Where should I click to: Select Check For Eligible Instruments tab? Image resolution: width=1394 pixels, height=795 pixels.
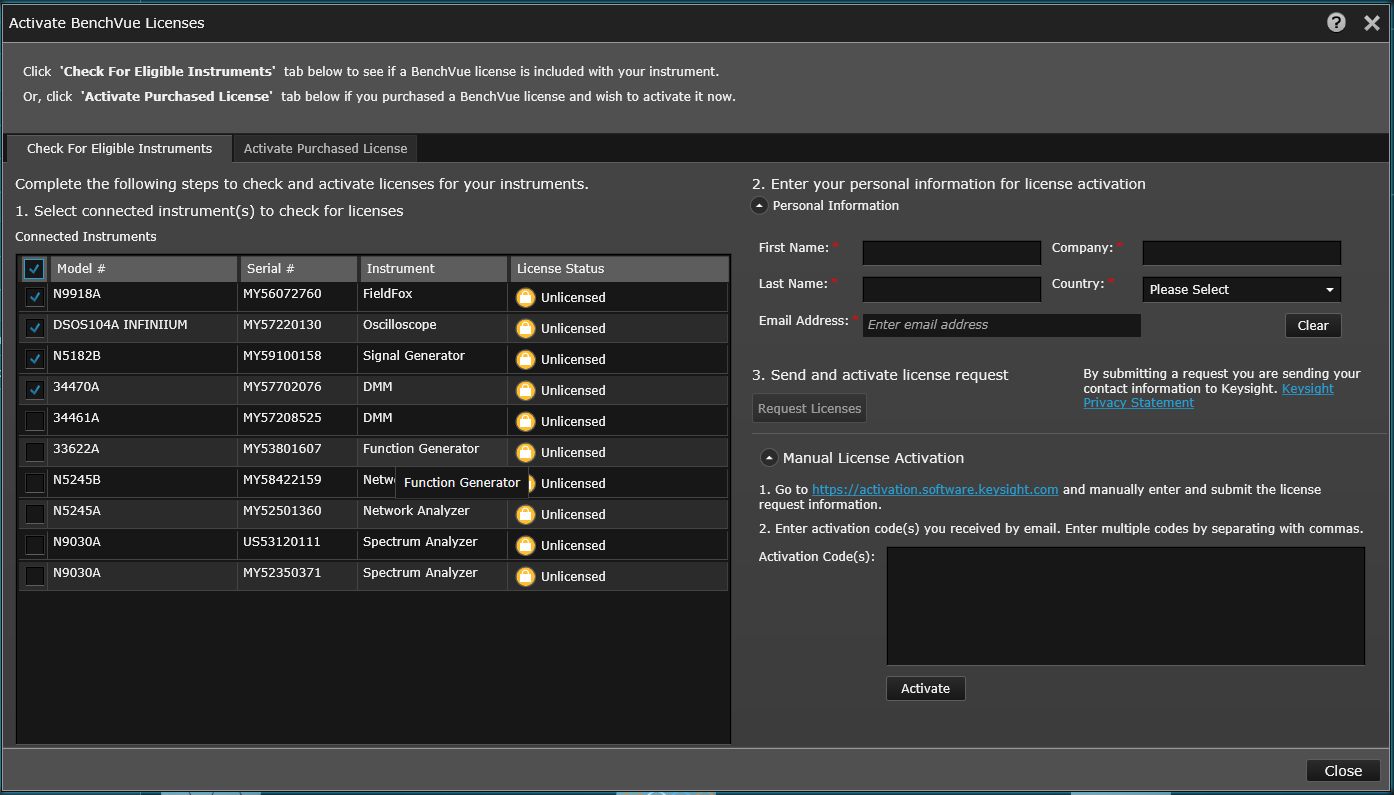pyautogui.click(x=119, y=149)
